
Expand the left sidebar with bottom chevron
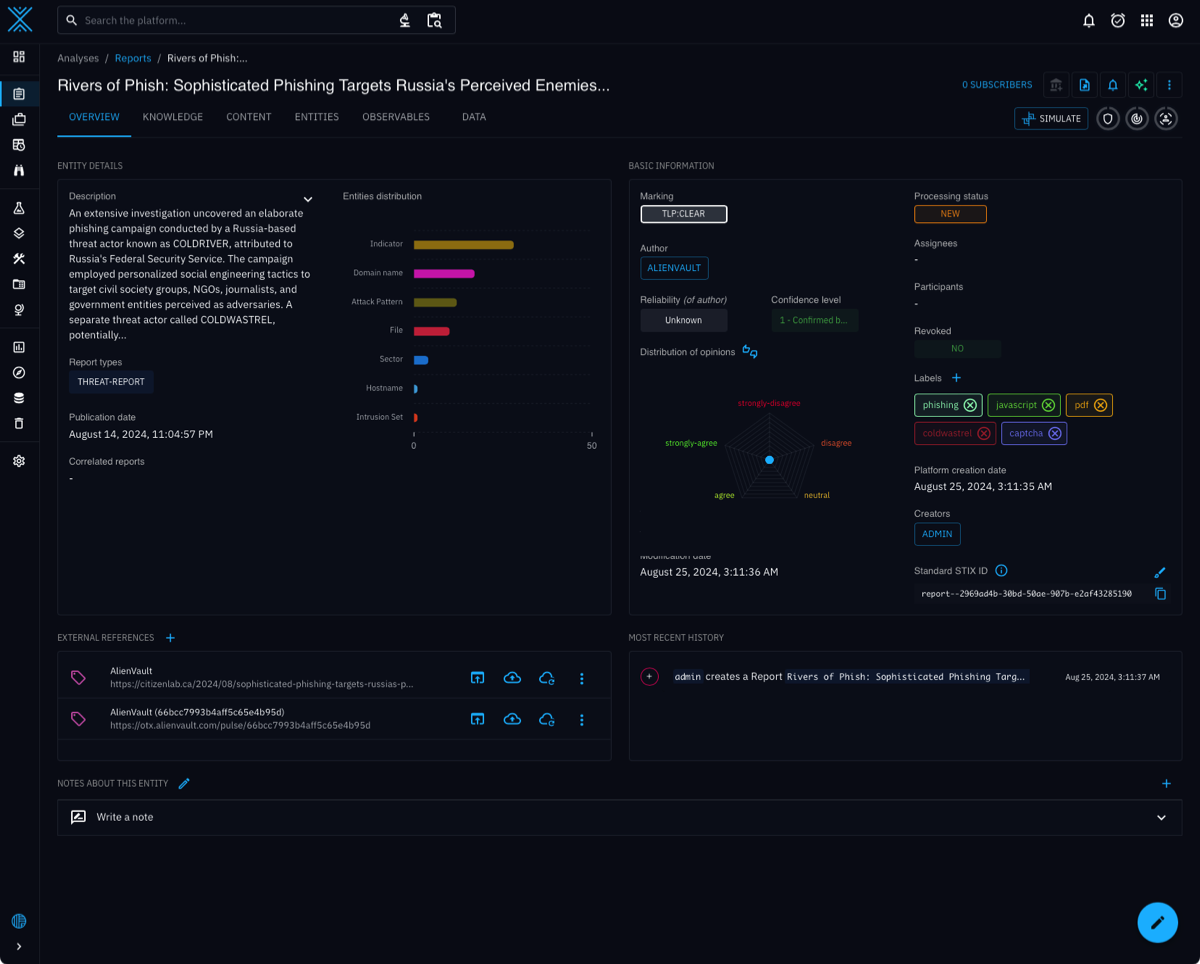(19, 946)
